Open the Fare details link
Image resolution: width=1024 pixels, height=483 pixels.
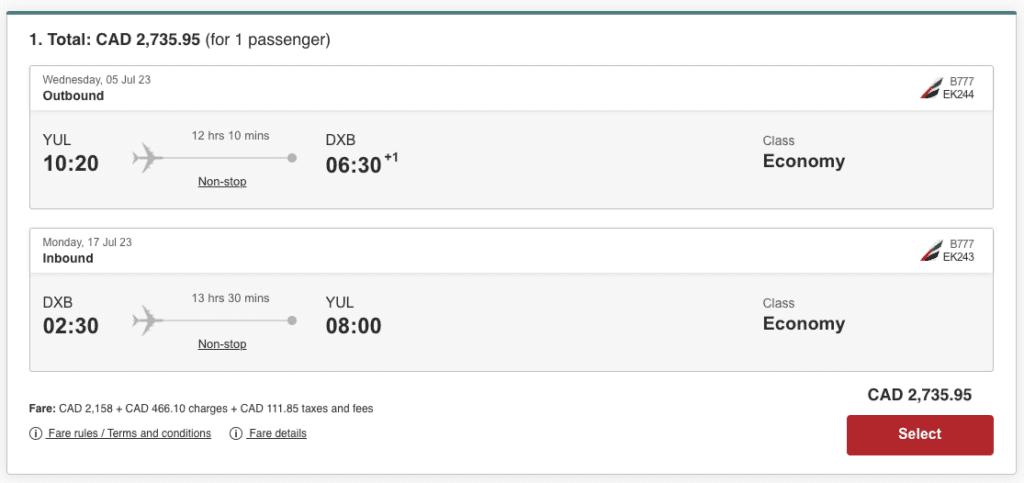coord(278,433)
